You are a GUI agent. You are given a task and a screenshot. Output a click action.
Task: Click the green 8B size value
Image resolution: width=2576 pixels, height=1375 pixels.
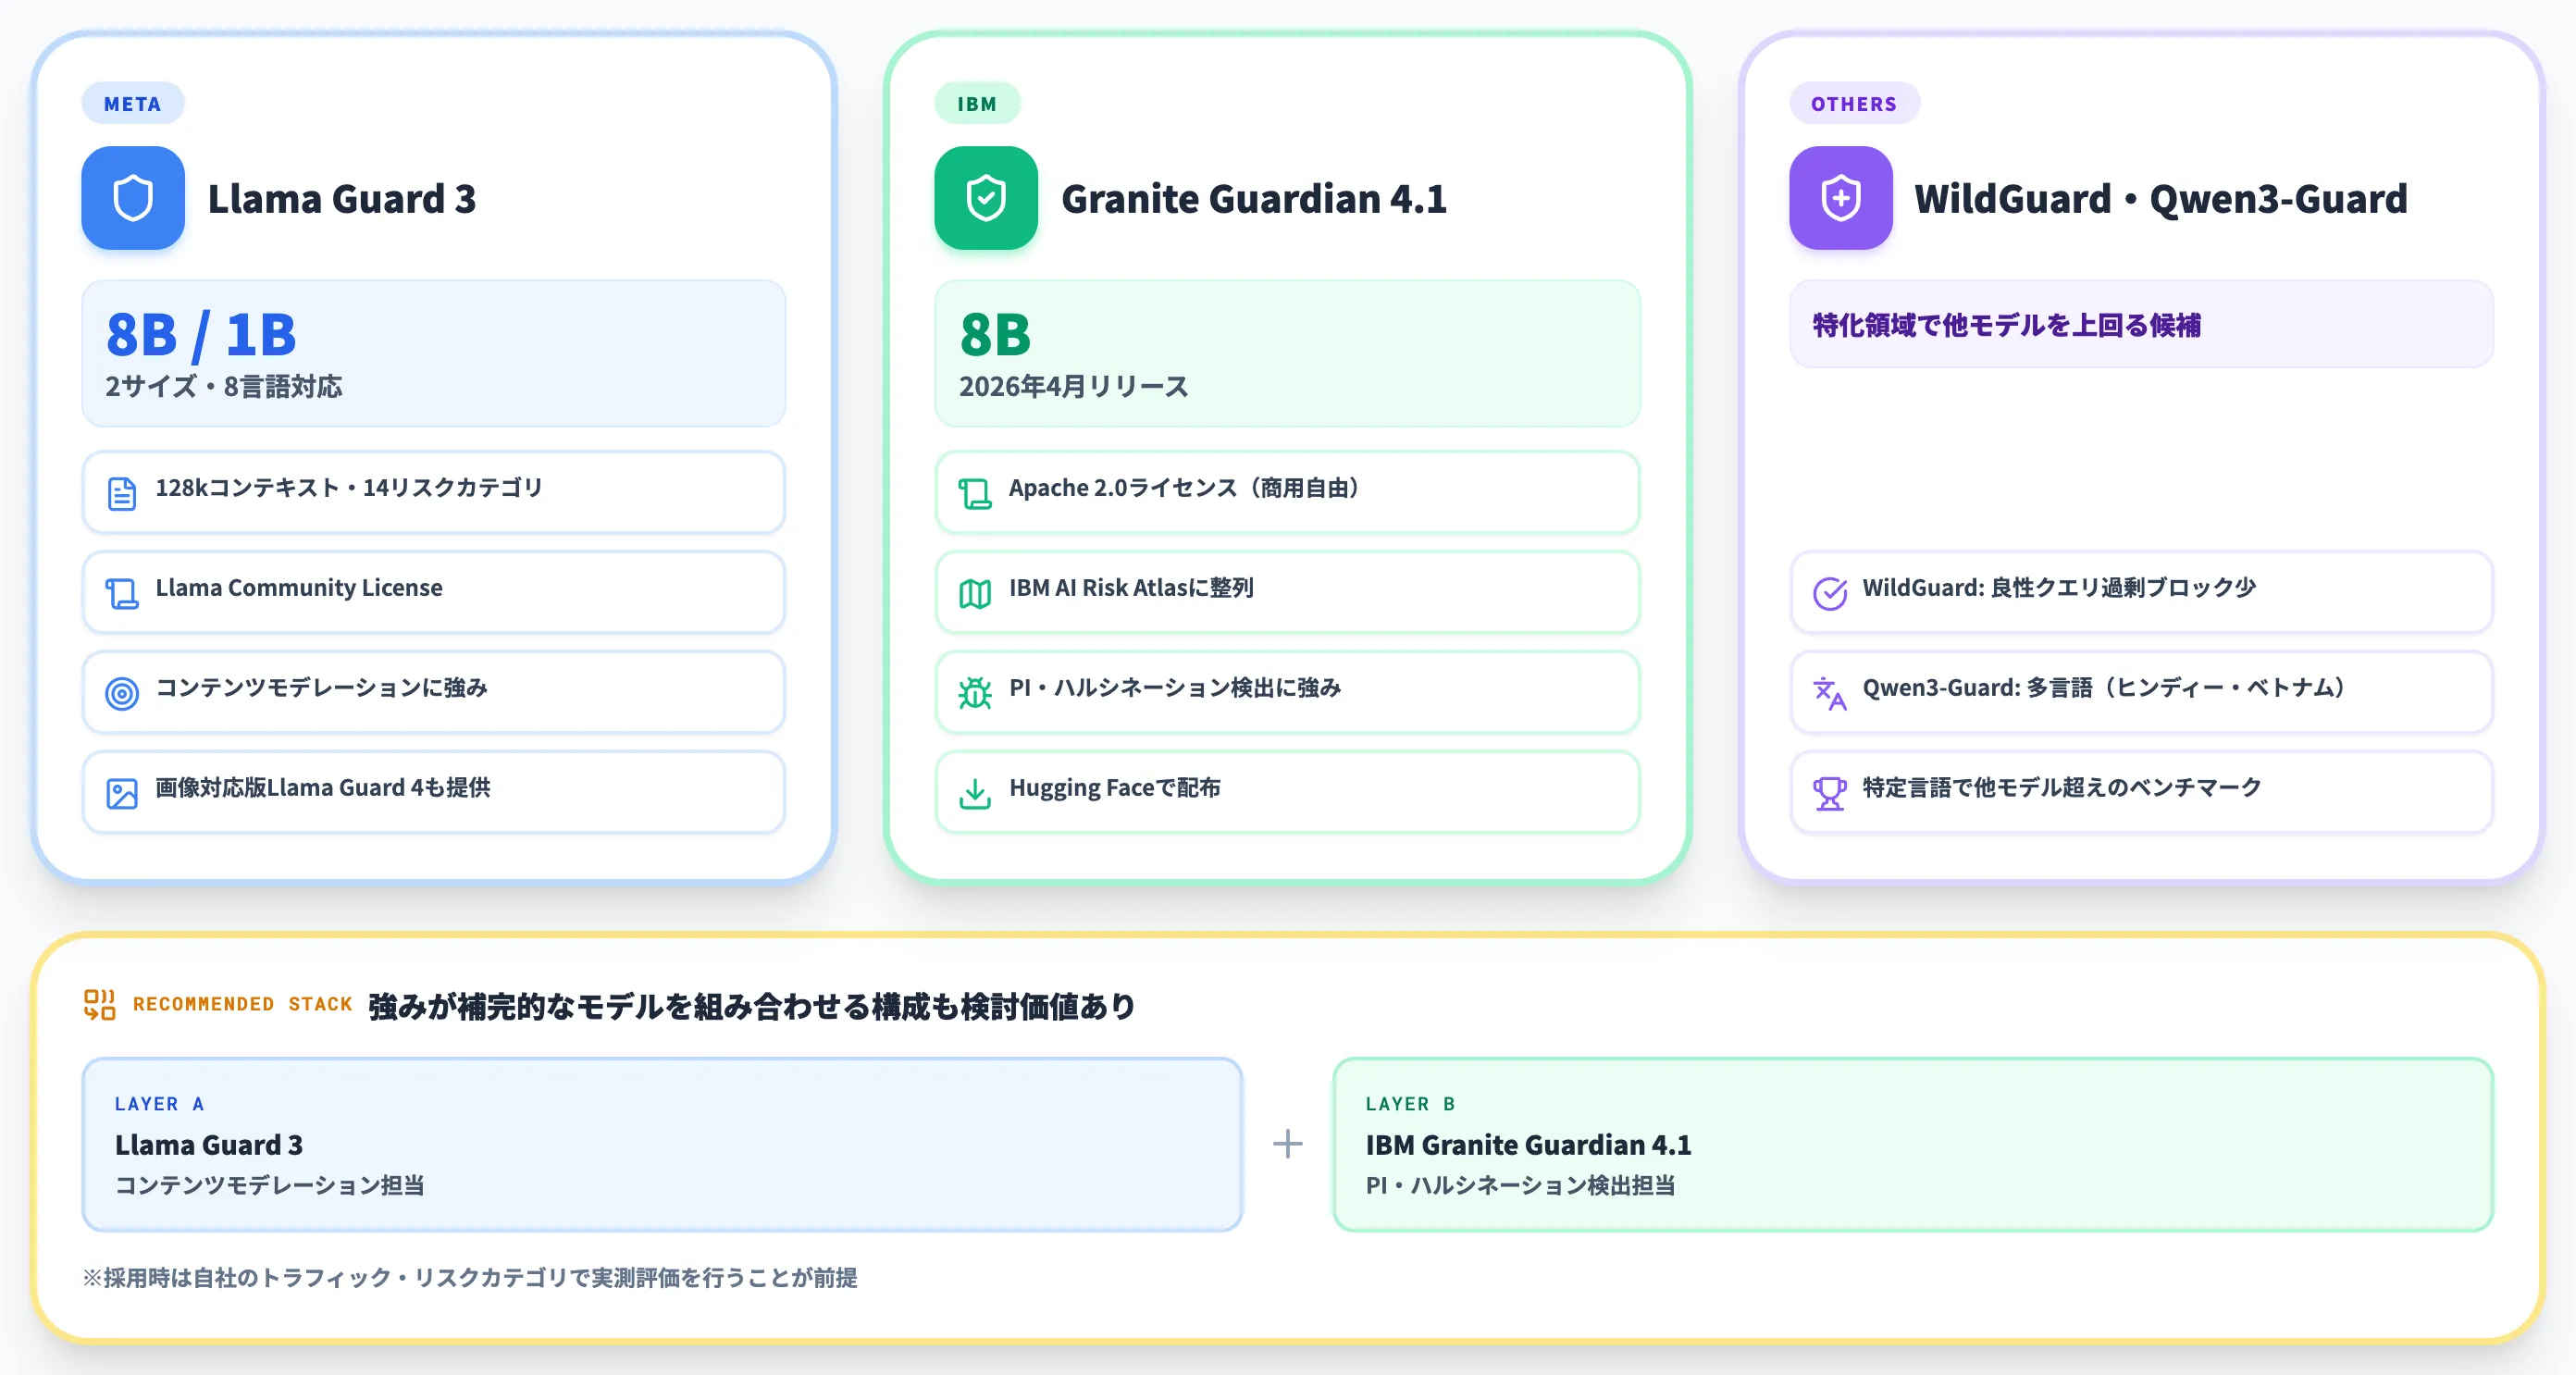[x=995, y=334]
